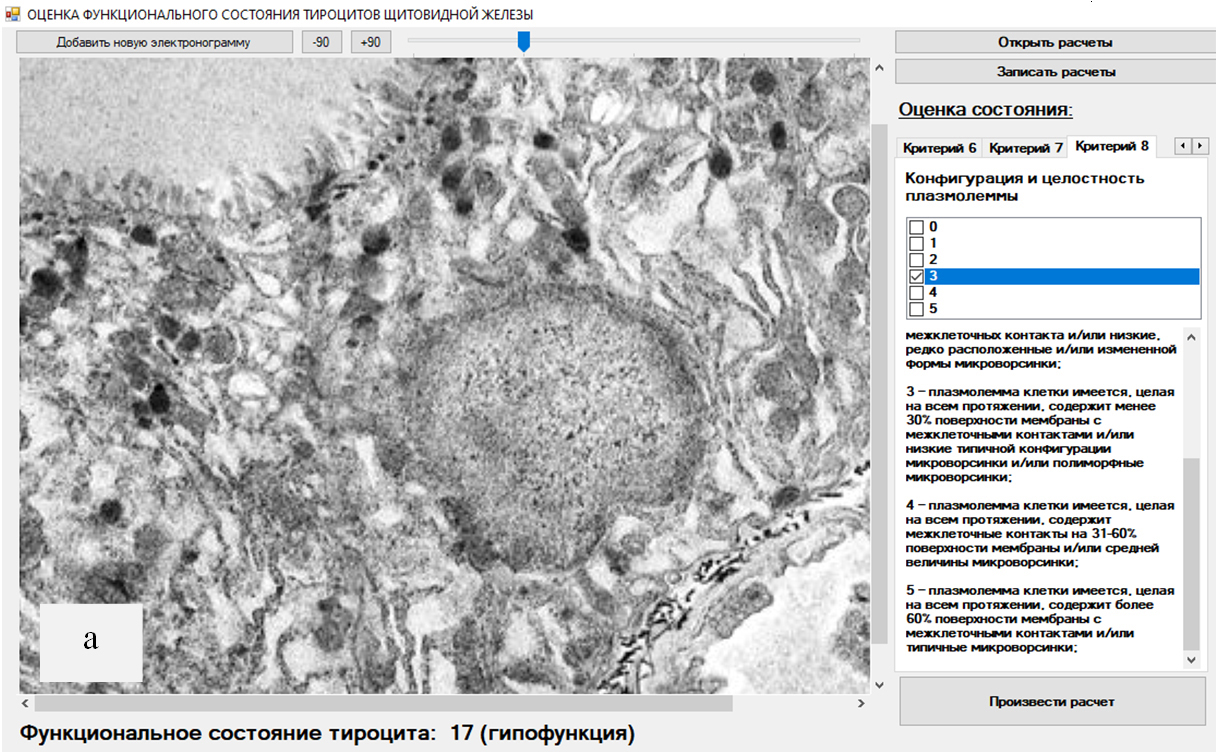1217x752 pixels.
Task: Check the score 0 checkbox
Action: (915, 227)
